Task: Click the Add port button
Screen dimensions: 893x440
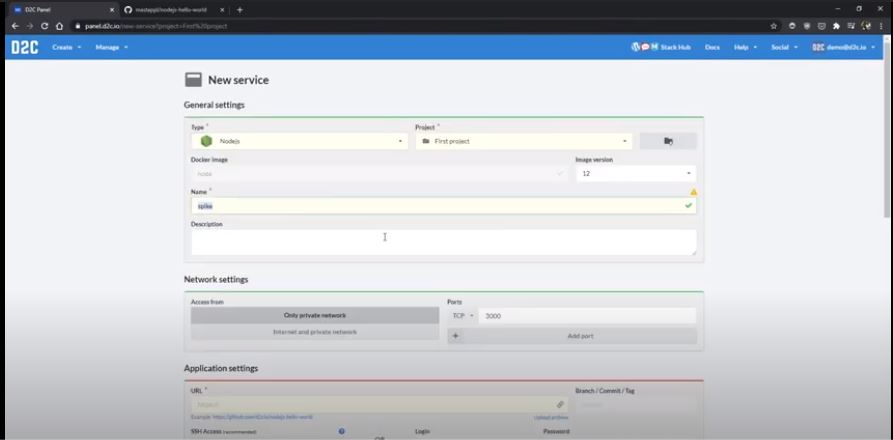Action: [572, 336]
